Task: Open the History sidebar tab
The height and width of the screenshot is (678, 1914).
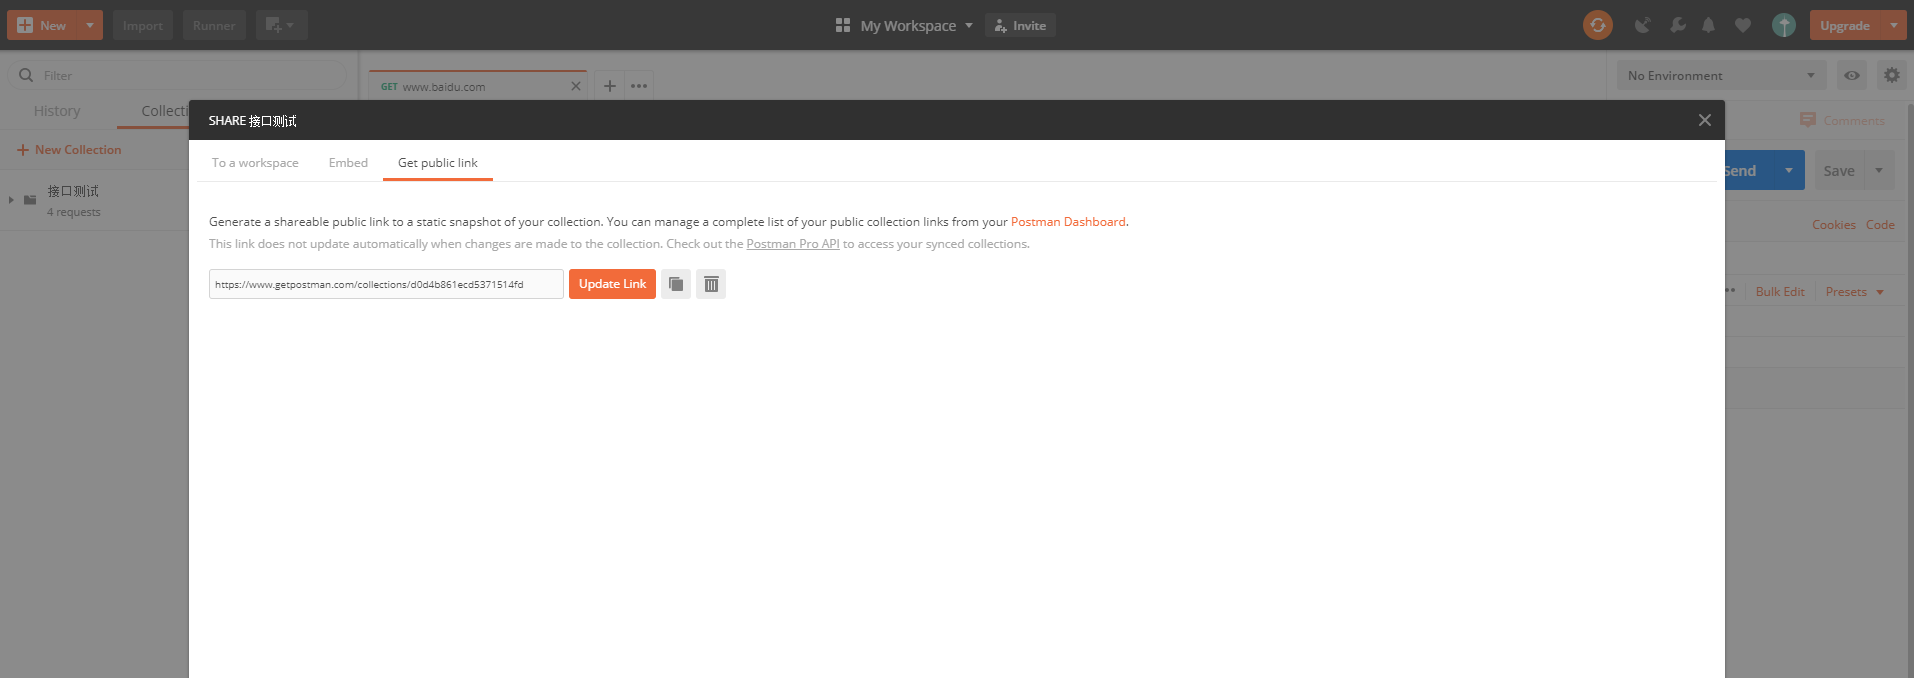Action: click(57, 111)
